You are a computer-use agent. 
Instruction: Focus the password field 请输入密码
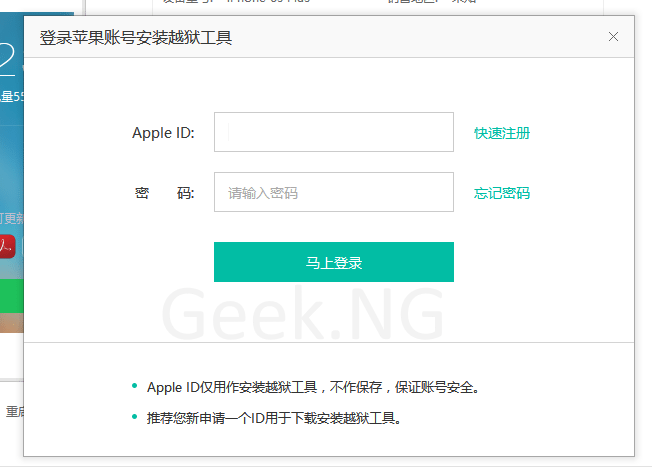point(333,192)
